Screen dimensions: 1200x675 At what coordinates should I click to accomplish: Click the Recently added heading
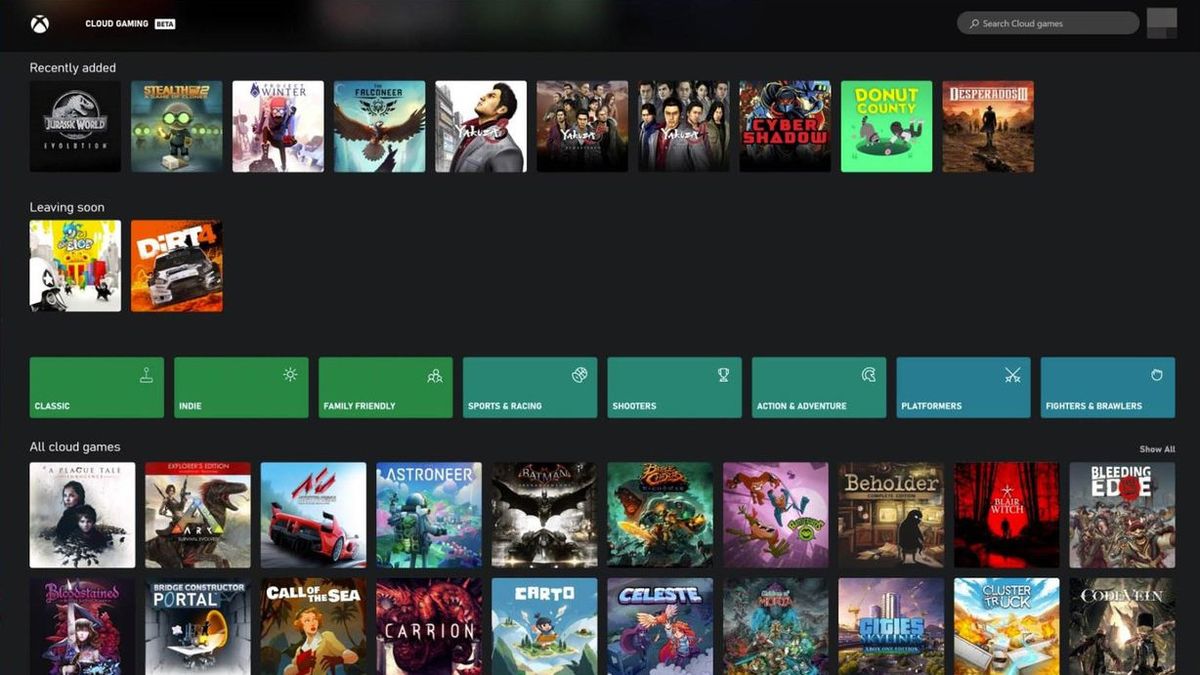coord(73,68)
